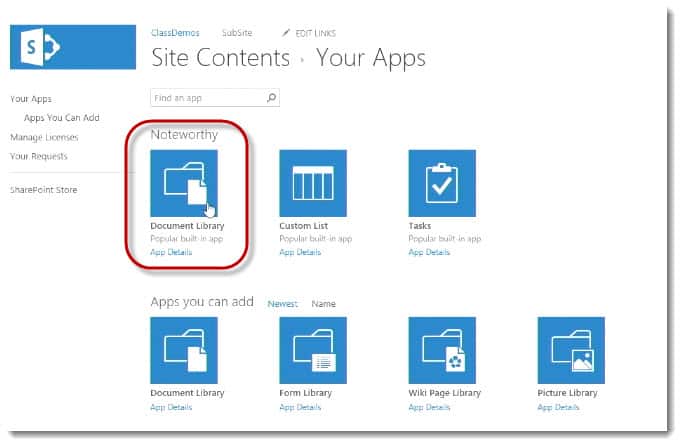Image resolution: width=682 pixels, height=446 pixels.
Task: Open App Details for Custom List
Action: [300, 252]
